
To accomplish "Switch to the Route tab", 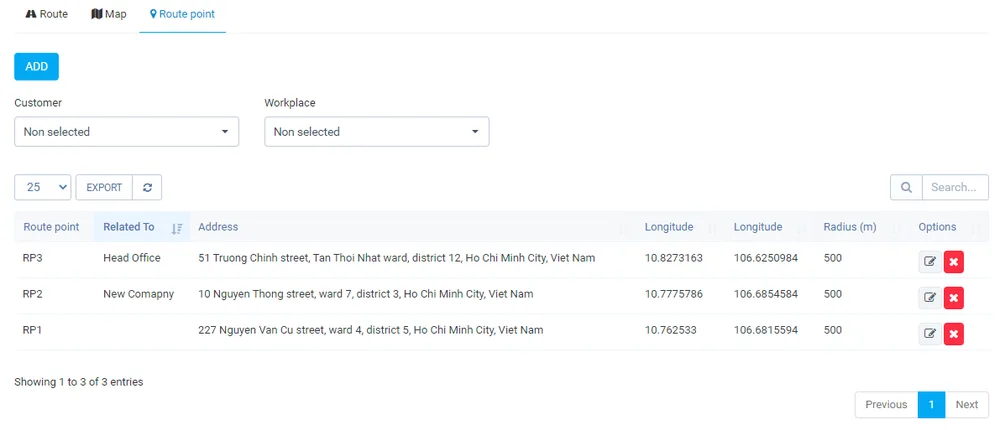I will pos(47,14).
